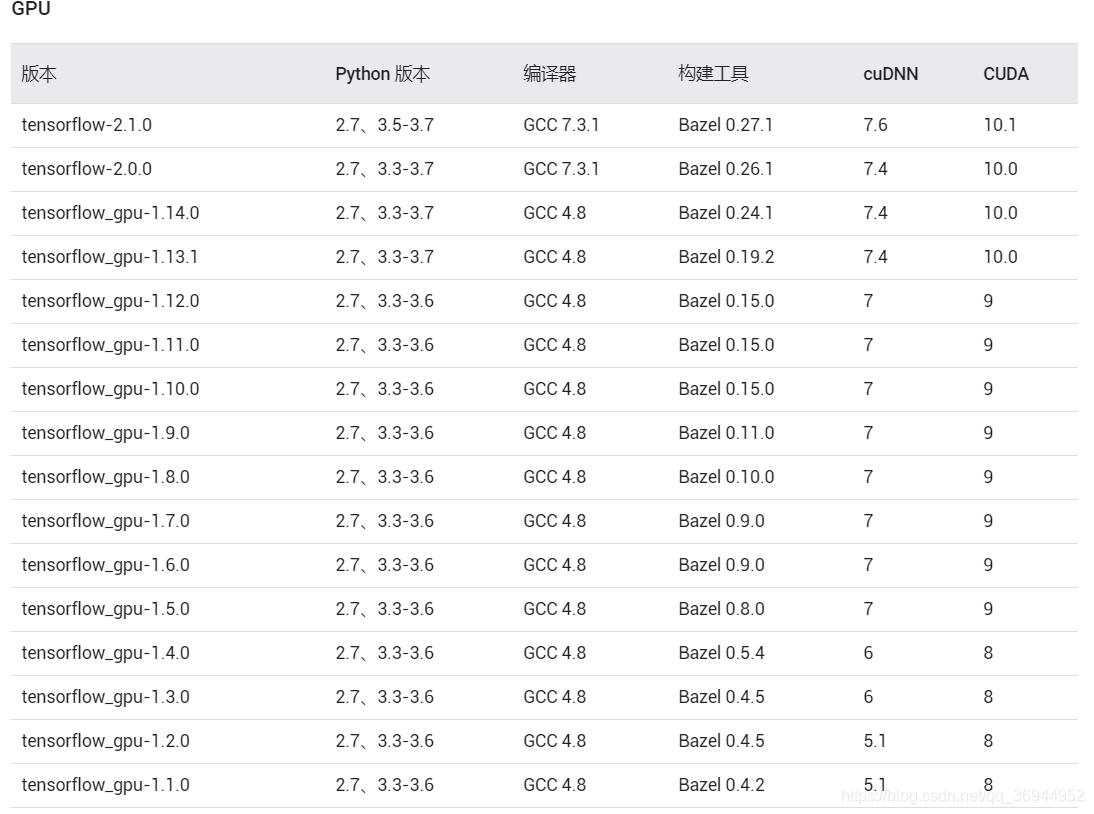
Task: Click the tensorflow_gpu-1.7.0 cell
Action: coord(105,520)
